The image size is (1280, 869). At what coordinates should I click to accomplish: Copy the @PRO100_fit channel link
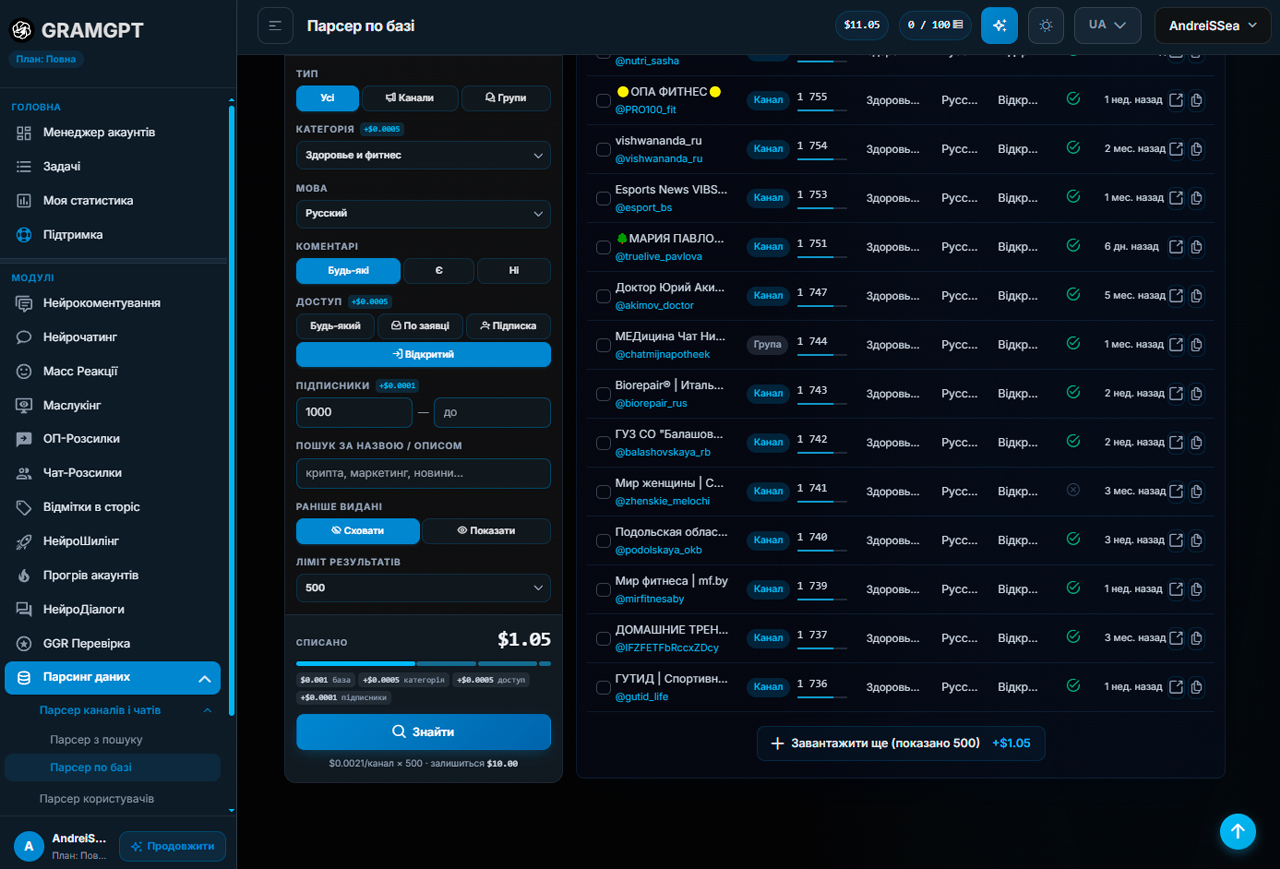pyautogui.click(x=1197, y=100)
